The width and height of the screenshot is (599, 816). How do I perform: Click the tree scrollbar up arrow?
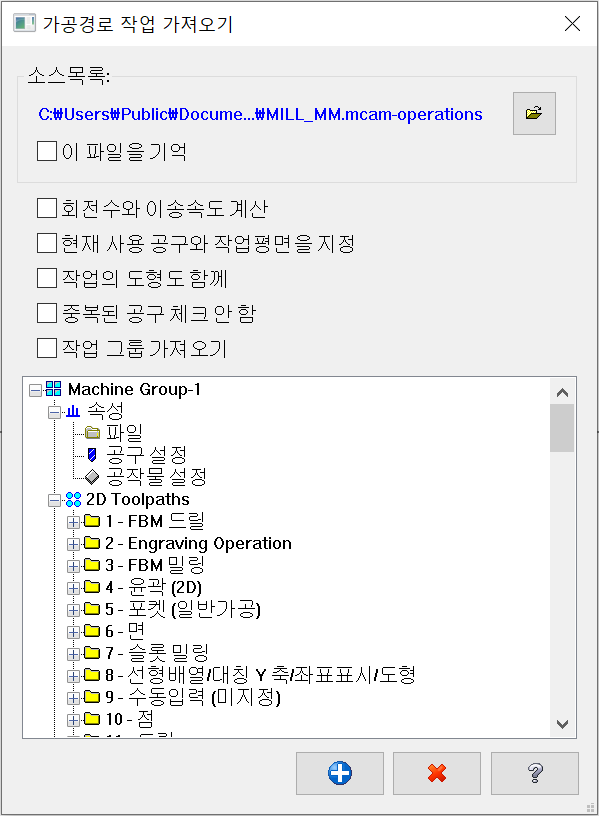pos(562,392)
